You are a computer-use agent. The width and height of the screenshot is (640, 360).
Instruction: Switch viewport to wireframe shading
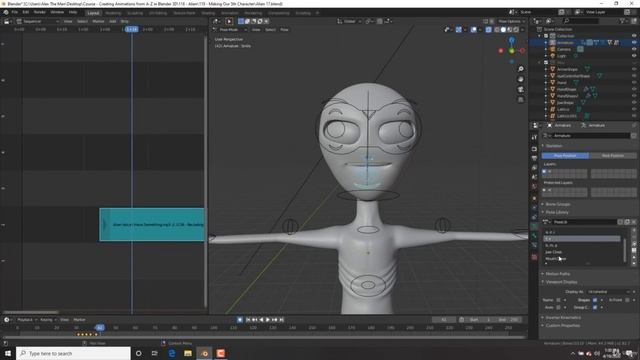point(497,30)
